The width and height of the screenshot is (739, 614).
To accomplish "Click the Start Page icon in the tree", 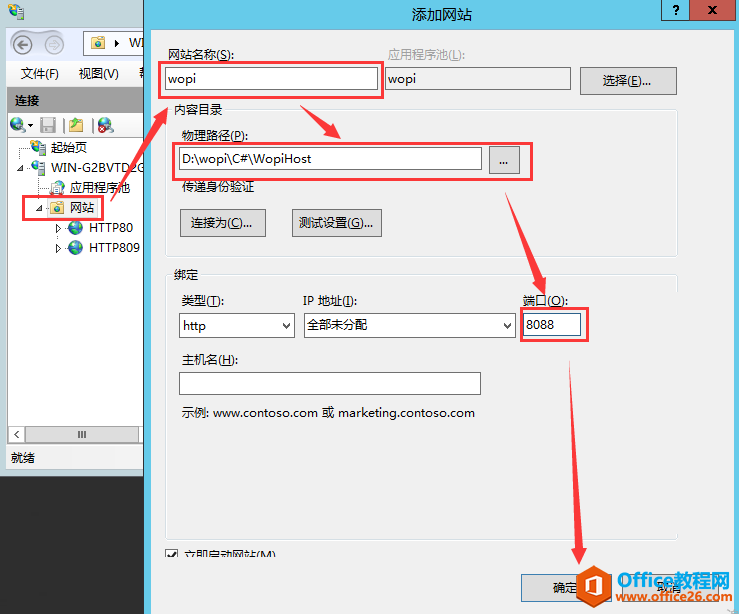I will (38, 147).
